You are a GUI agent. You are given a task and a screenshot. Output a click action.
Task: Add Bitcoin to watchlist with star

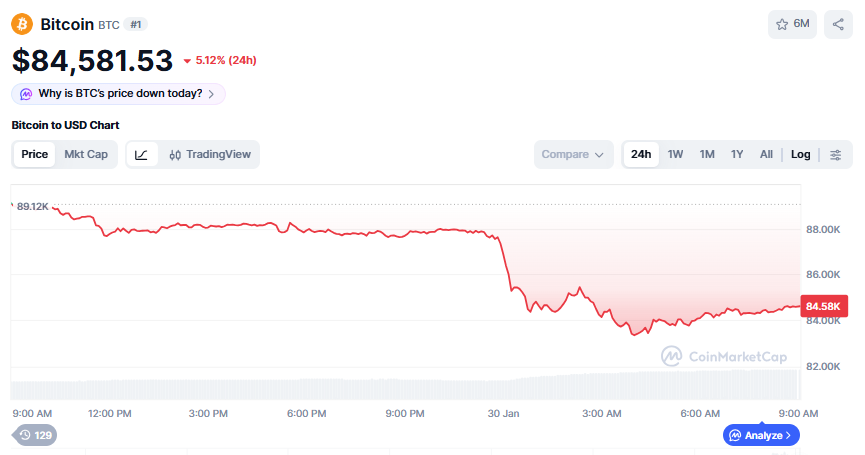click(x=792, y=24)
